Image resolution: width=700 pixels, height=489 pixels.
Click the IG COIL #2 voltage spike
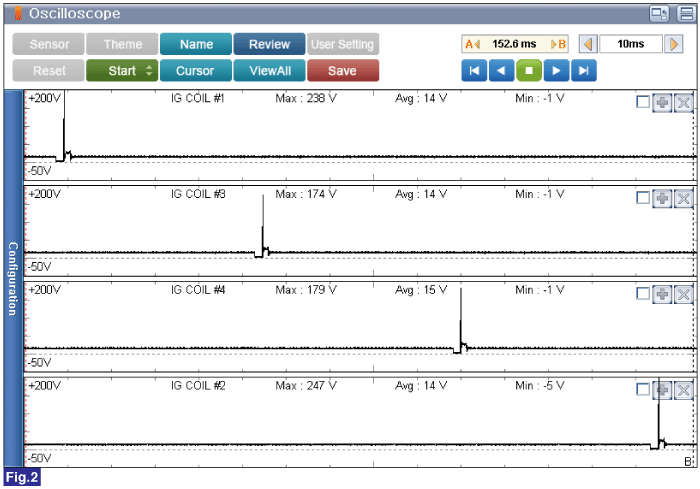[x=658, y=413]
